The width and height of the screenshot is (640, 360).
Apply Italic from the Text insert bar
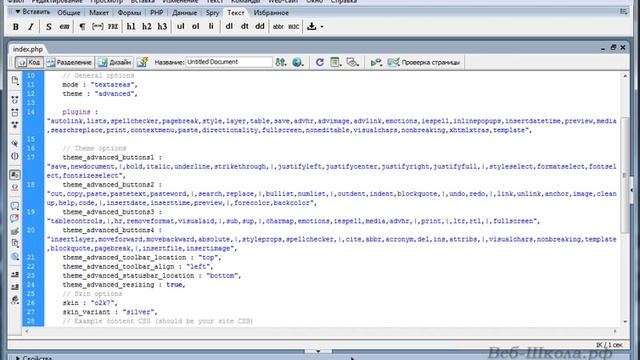coord(31,27)
